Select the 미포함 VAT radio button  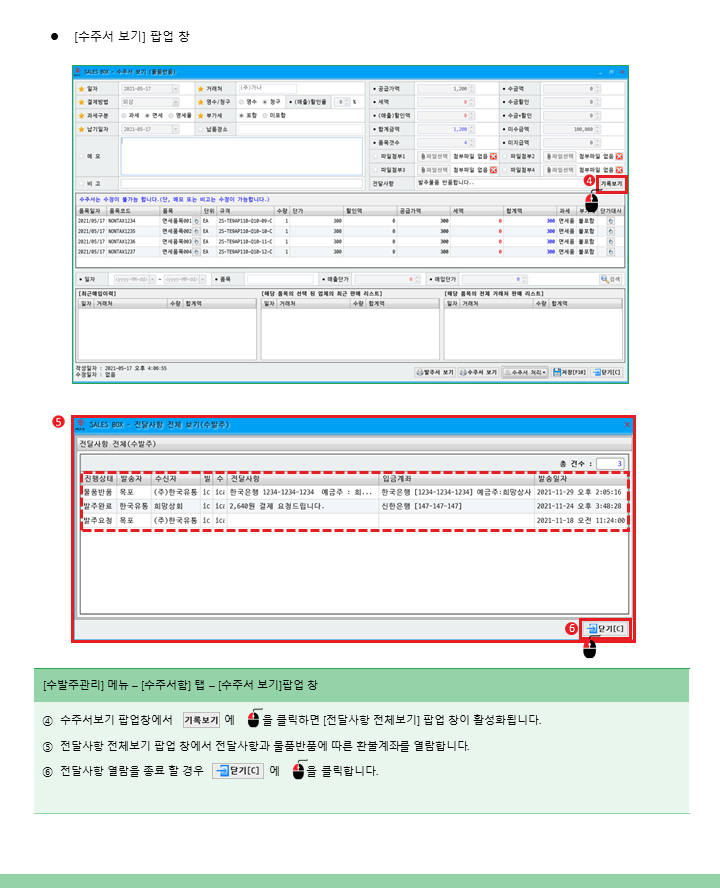point(265,116)
